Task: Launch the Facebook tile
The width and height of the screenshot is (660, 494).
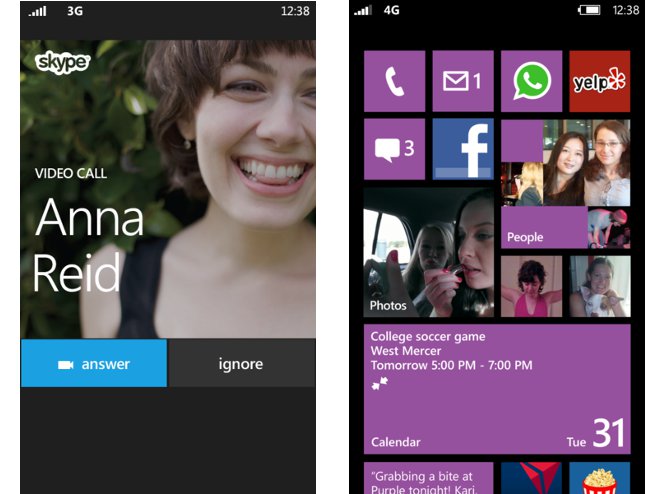Action: 463,149
